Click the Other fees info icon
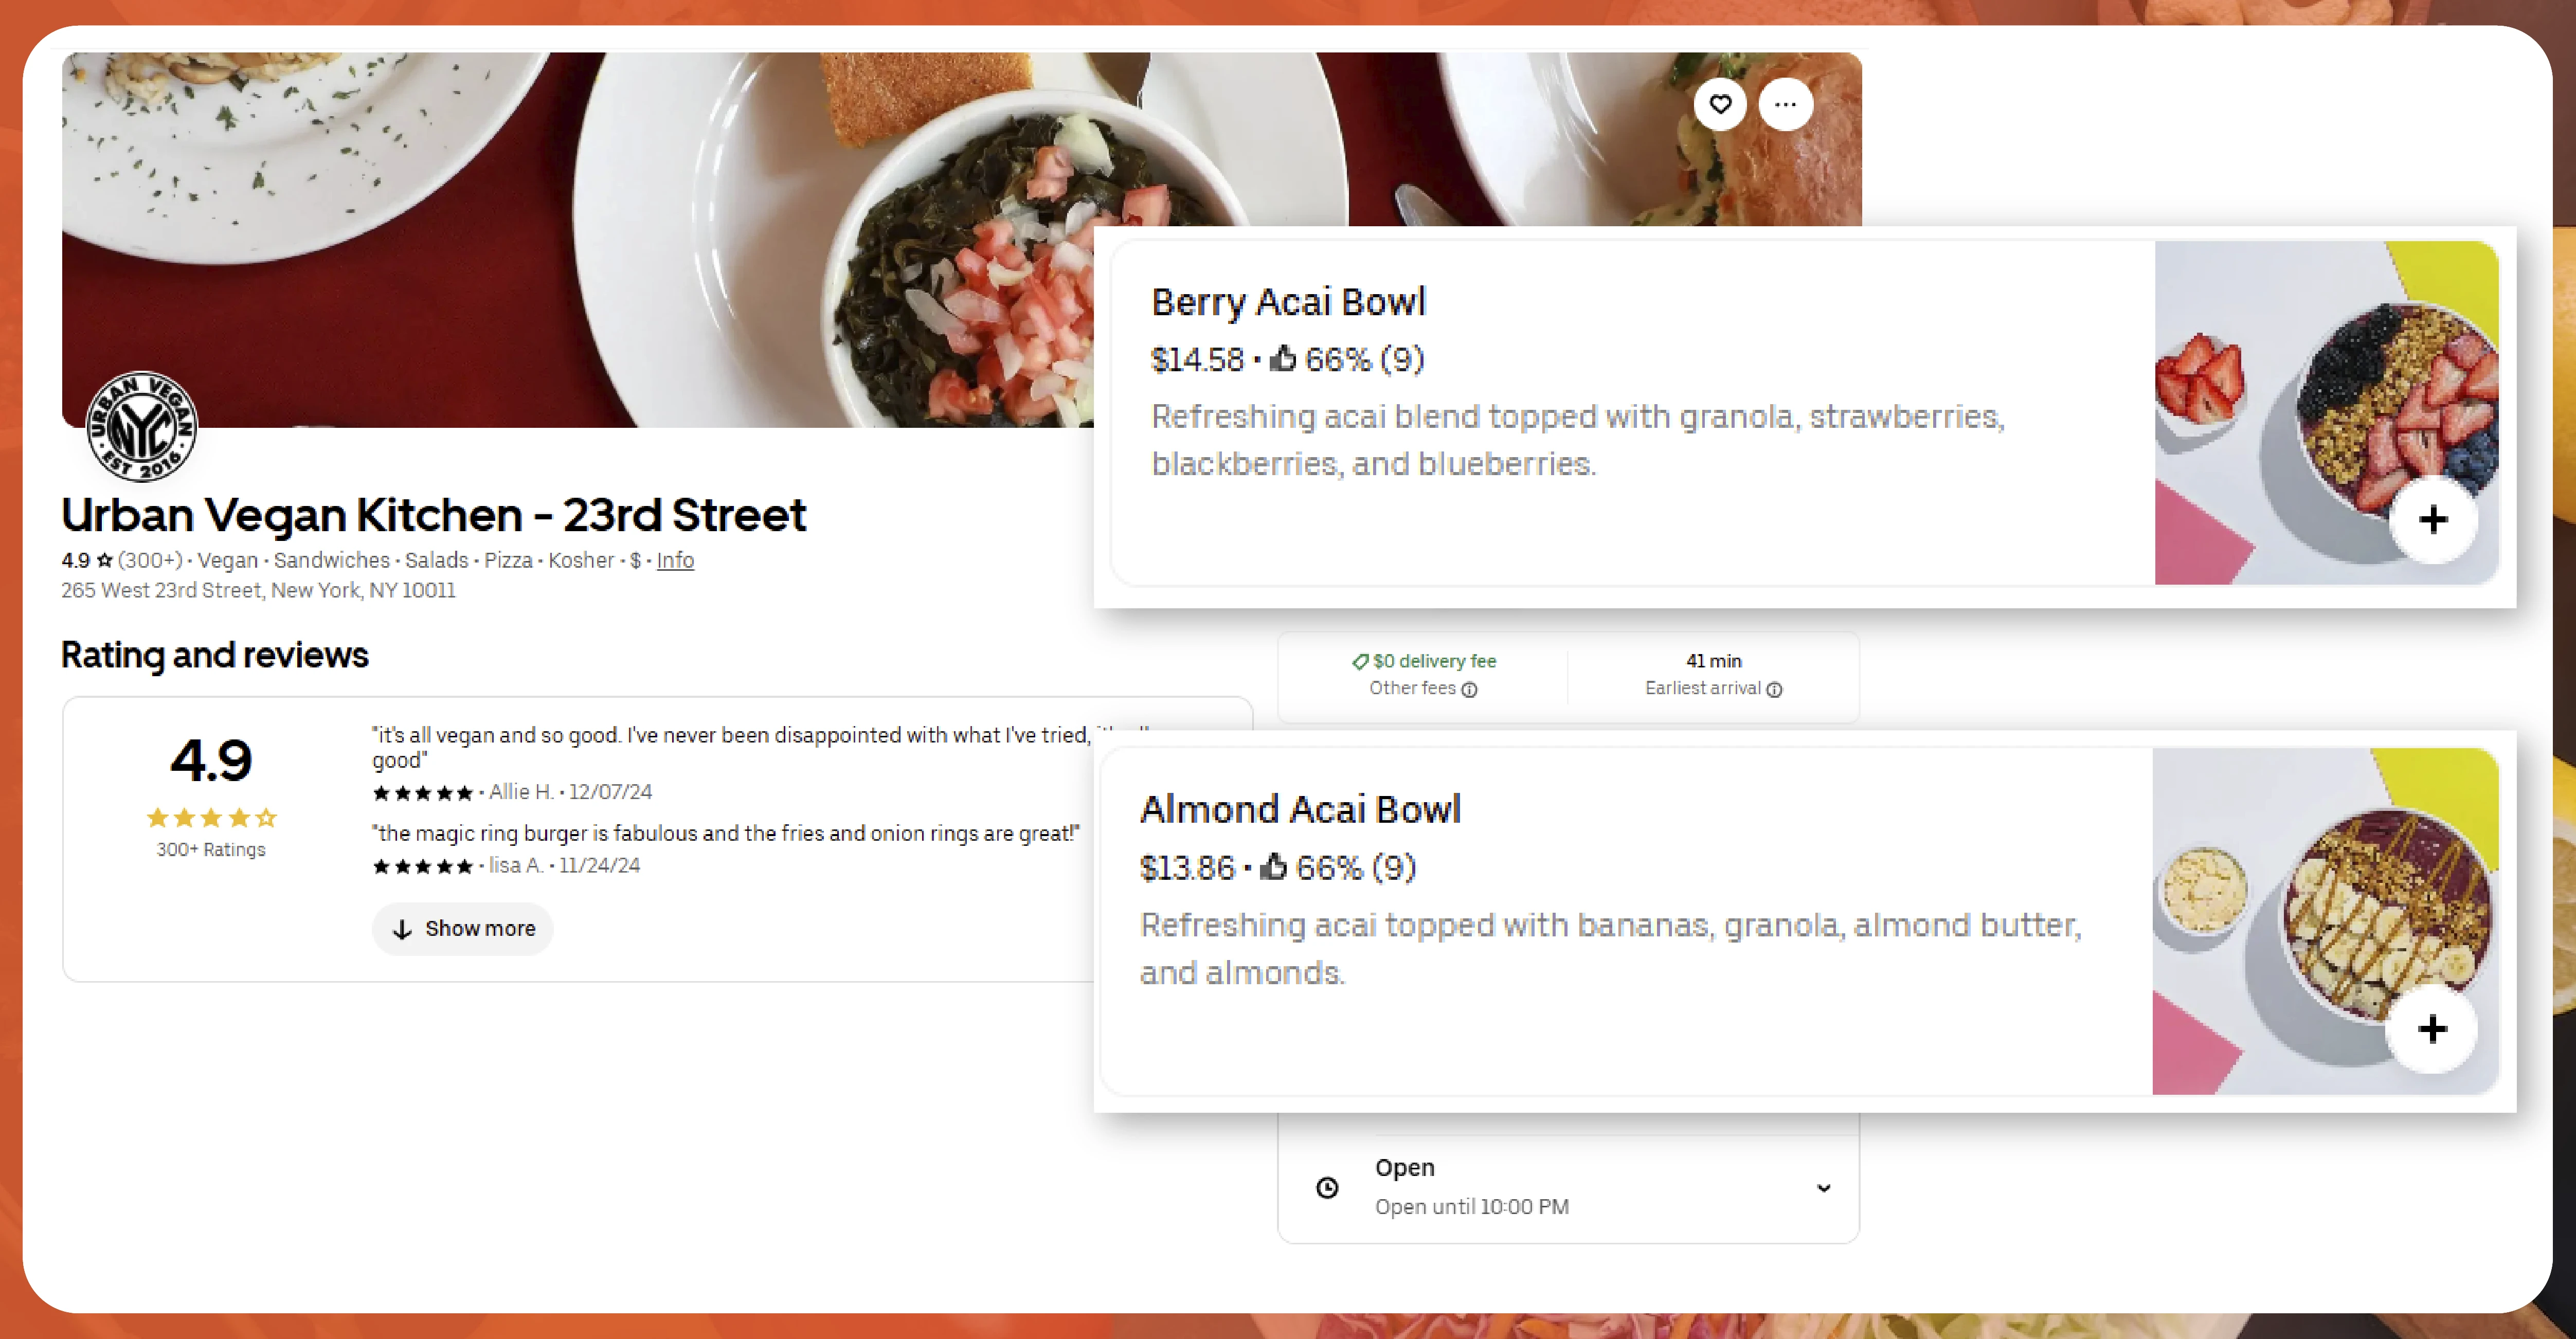Viewport: 2576px width, 1339px height. coord(1469,689)
